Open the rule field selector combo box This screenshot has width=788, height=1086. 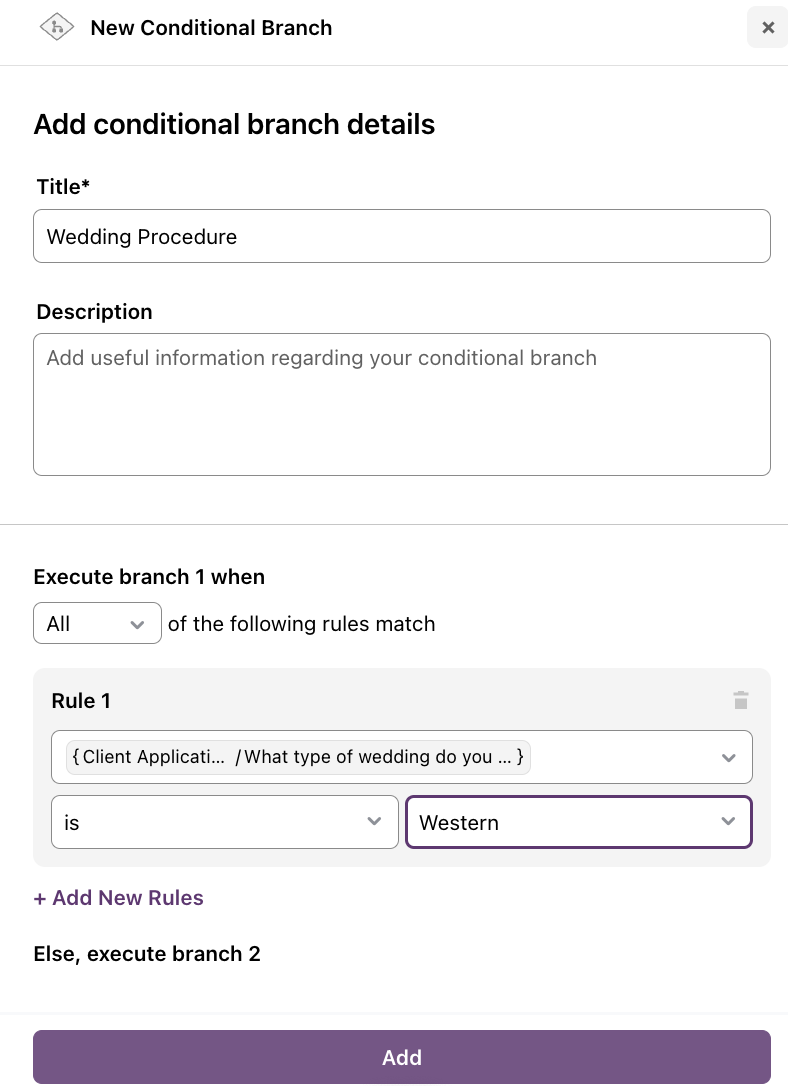click(402, 757)
